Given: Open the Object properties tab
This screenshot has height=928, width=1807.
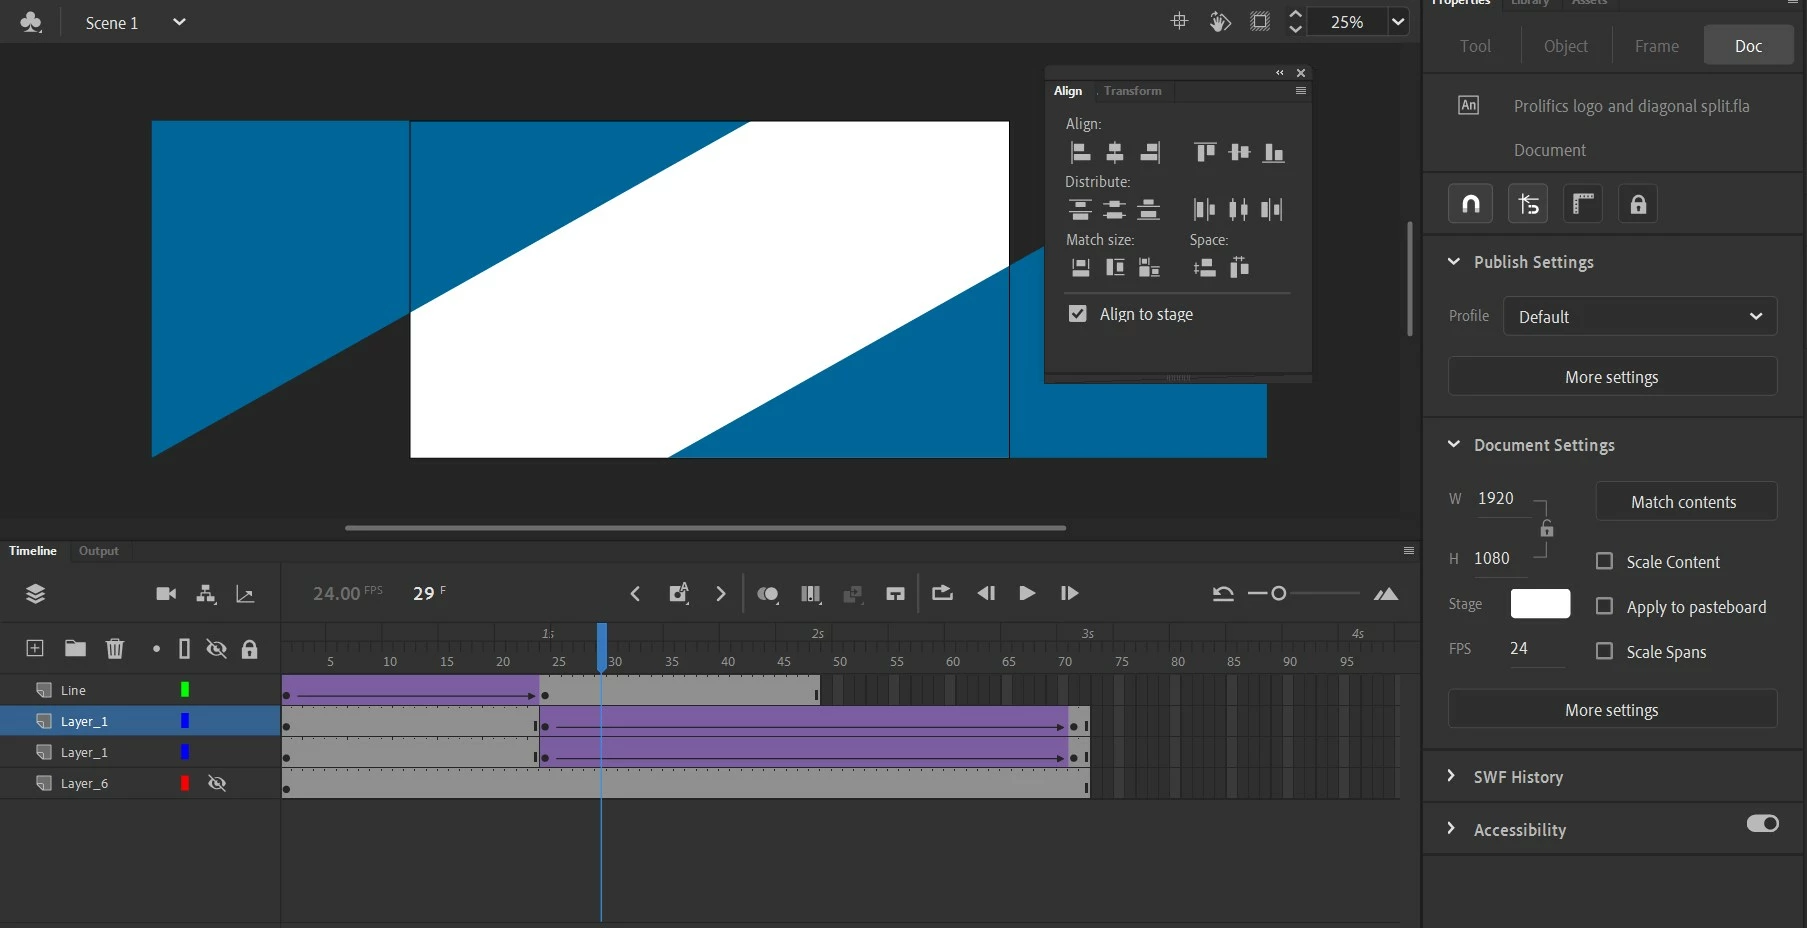Looking at the screenshot, I should click(x=1566, y=46).
